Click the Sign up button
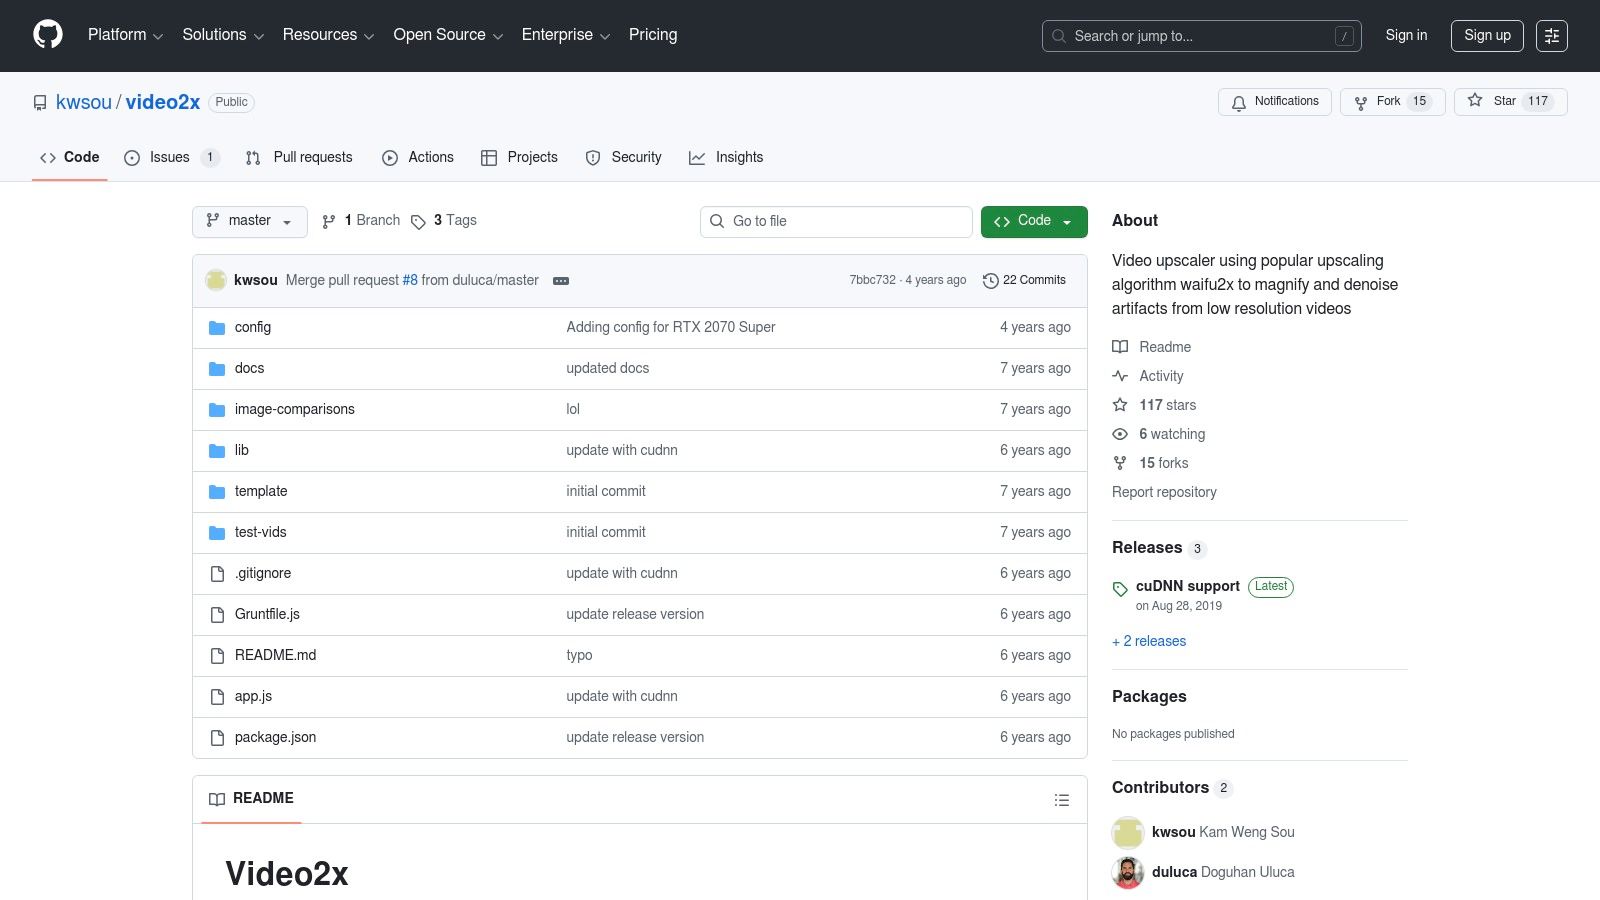This screenshot has height=900, width=1600. pos(1487,35)
